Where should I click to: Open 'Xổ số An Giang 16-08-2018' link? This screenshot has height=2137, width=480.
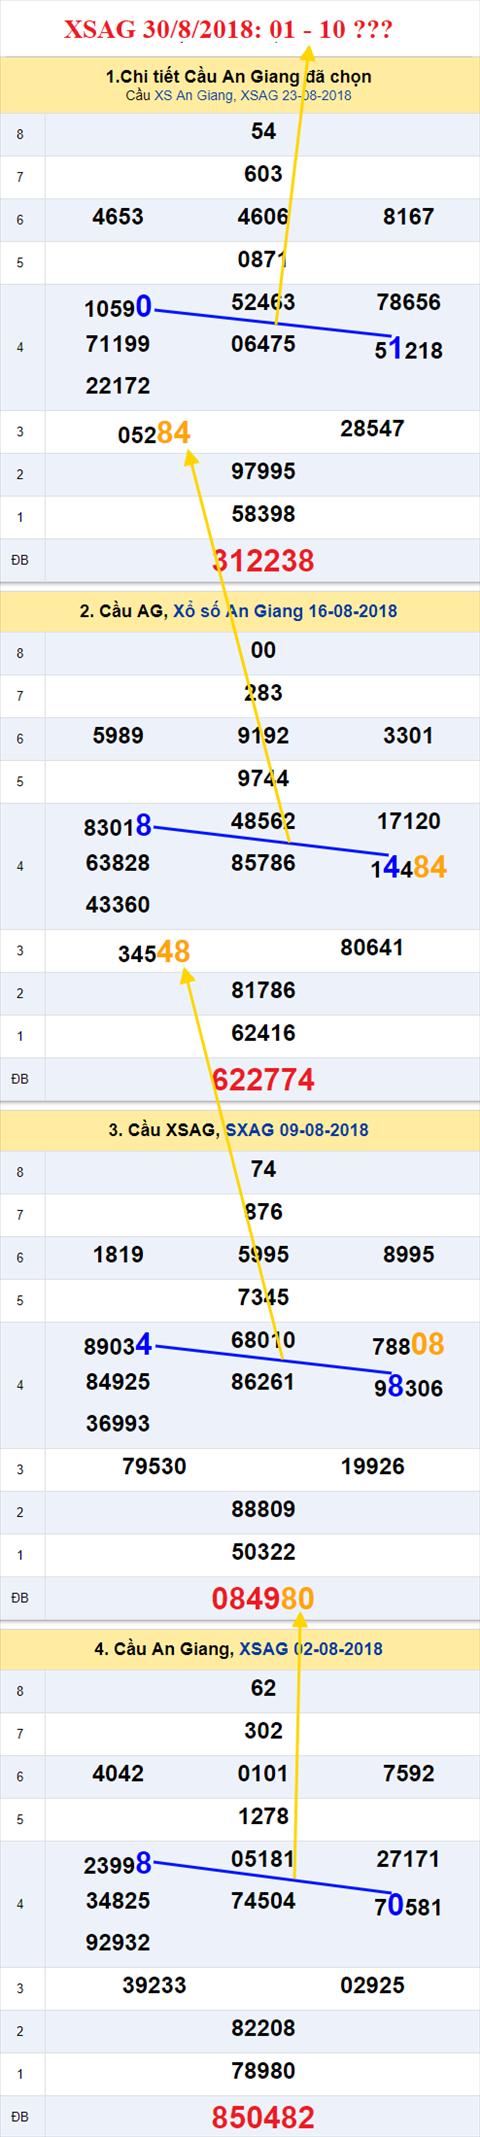[285, 611]
